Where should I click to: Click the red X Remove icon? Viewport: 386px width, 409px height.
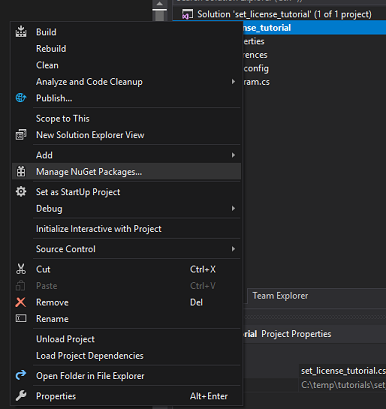pos(21,302)
